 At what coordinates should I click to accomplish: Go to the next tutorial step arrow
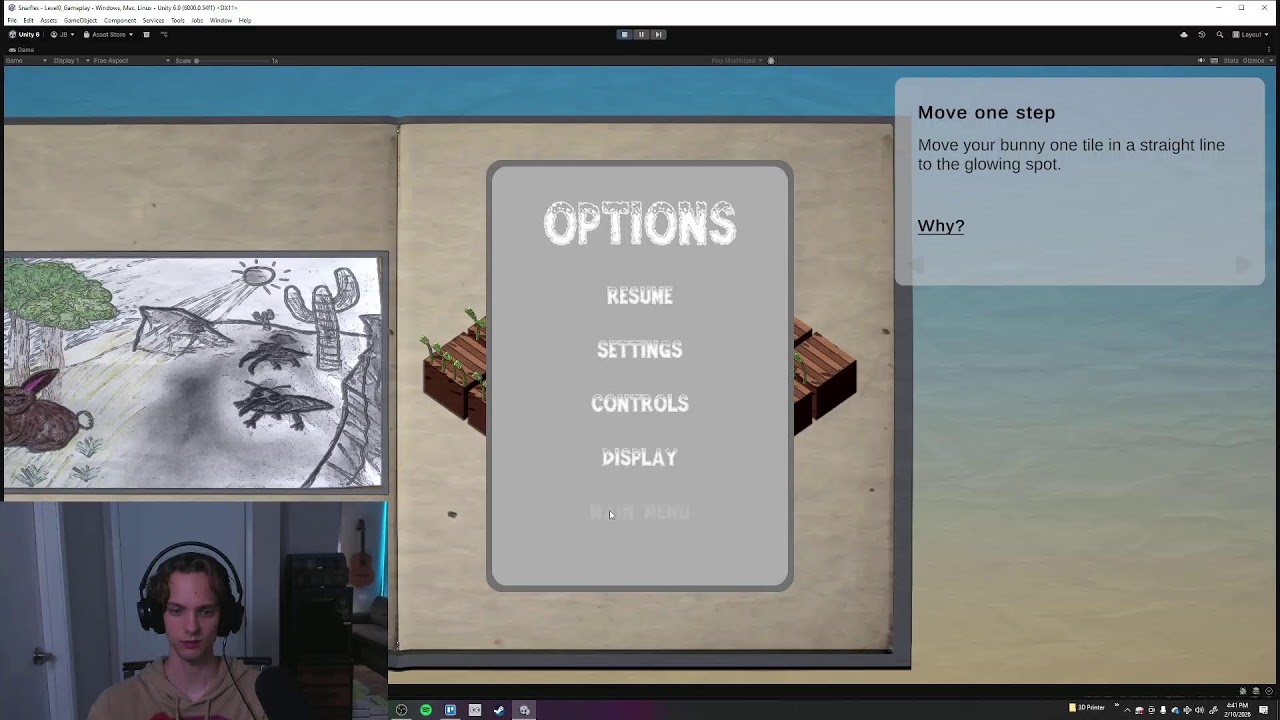1243,265
